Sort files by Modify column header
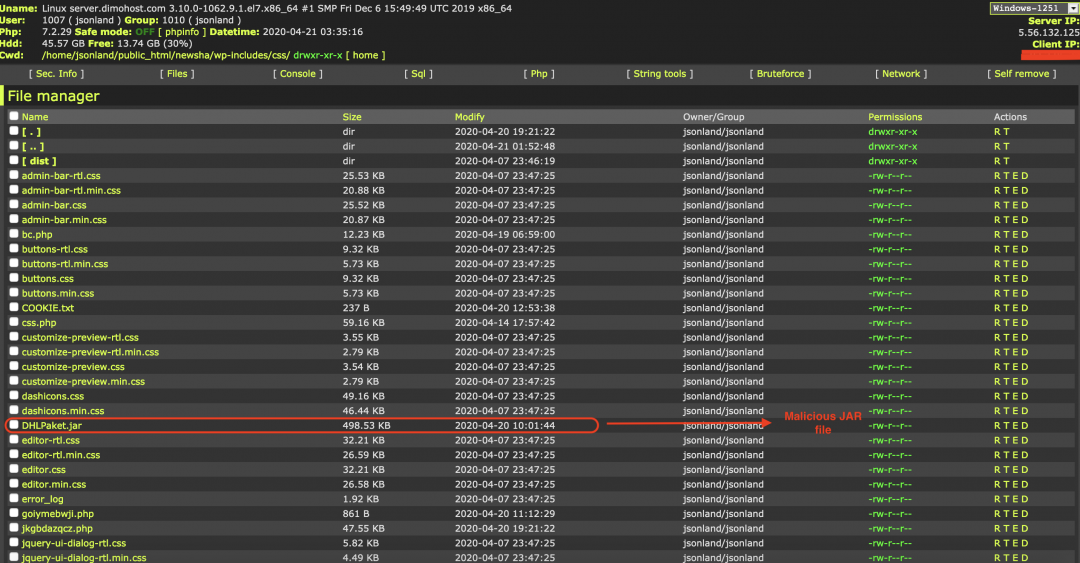 click(x=469, y=117)
